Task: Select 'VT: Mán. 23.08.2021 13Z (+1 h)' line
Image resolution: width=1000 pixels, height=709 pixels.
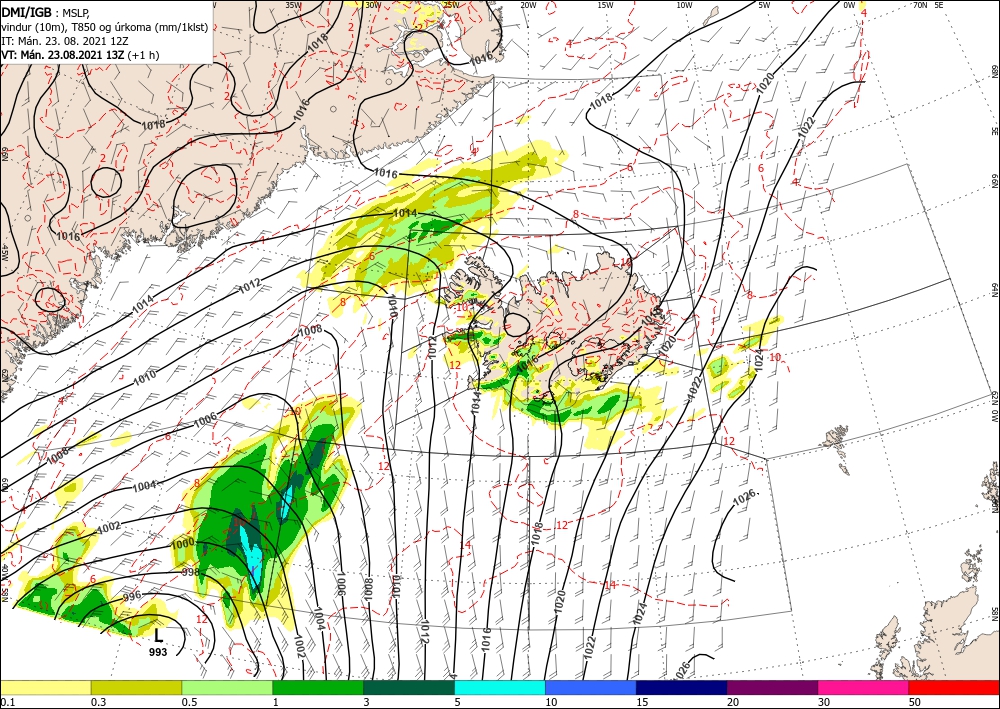Action: coord(80,55)
